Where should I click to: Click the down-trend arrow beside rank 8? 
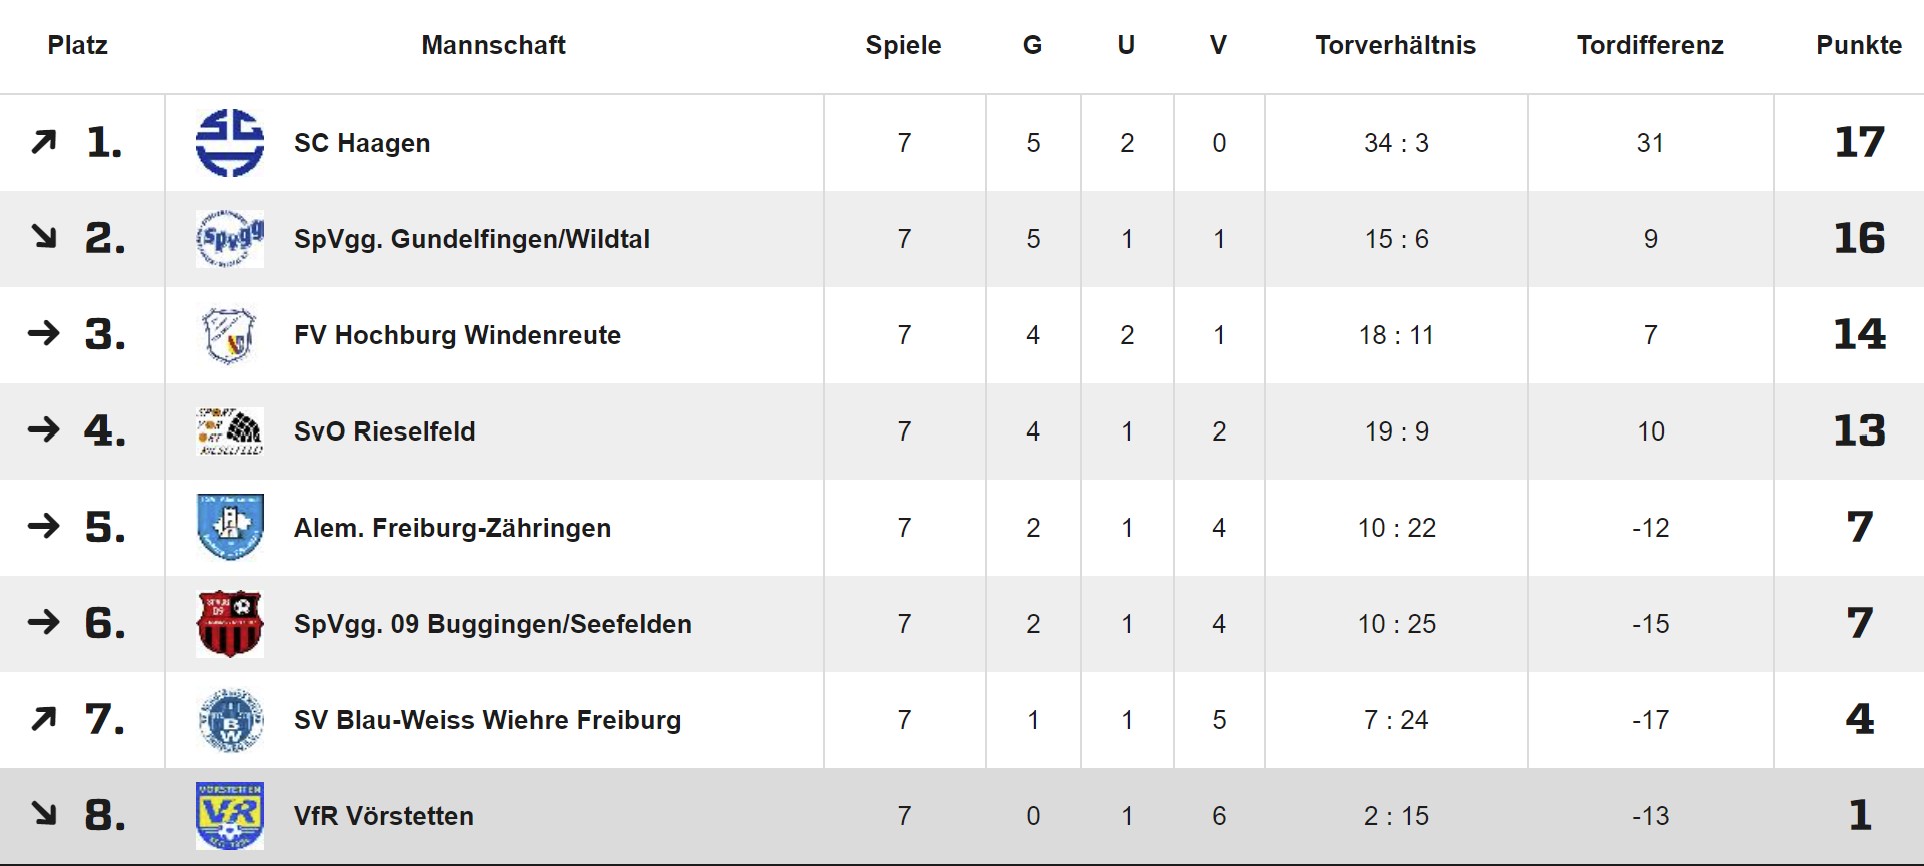43,814
